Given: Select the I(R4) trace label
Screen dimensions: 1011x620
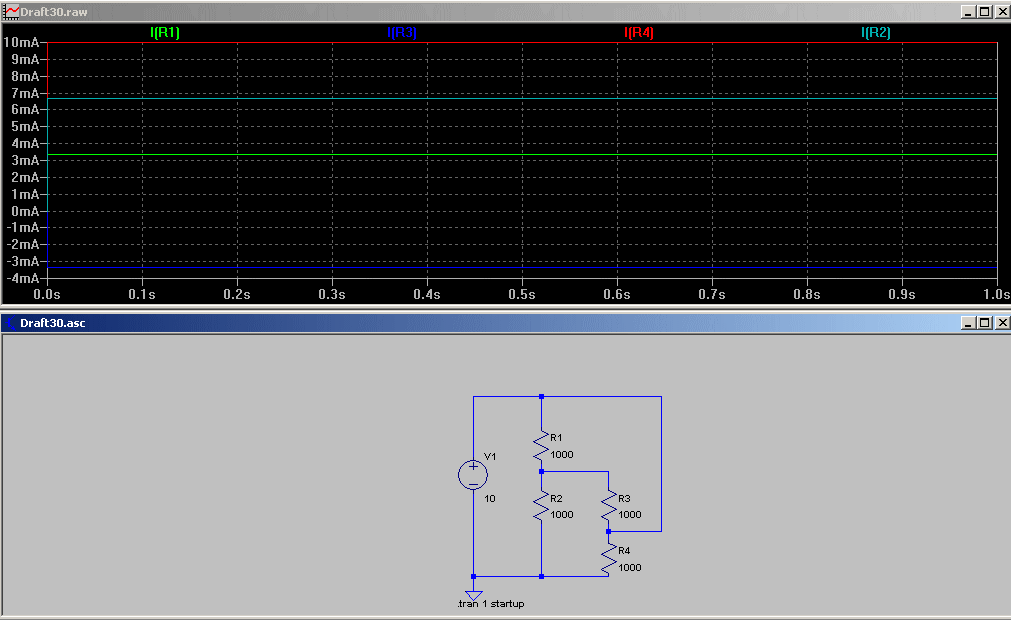Looking at the screenshot, I should 638,32.
